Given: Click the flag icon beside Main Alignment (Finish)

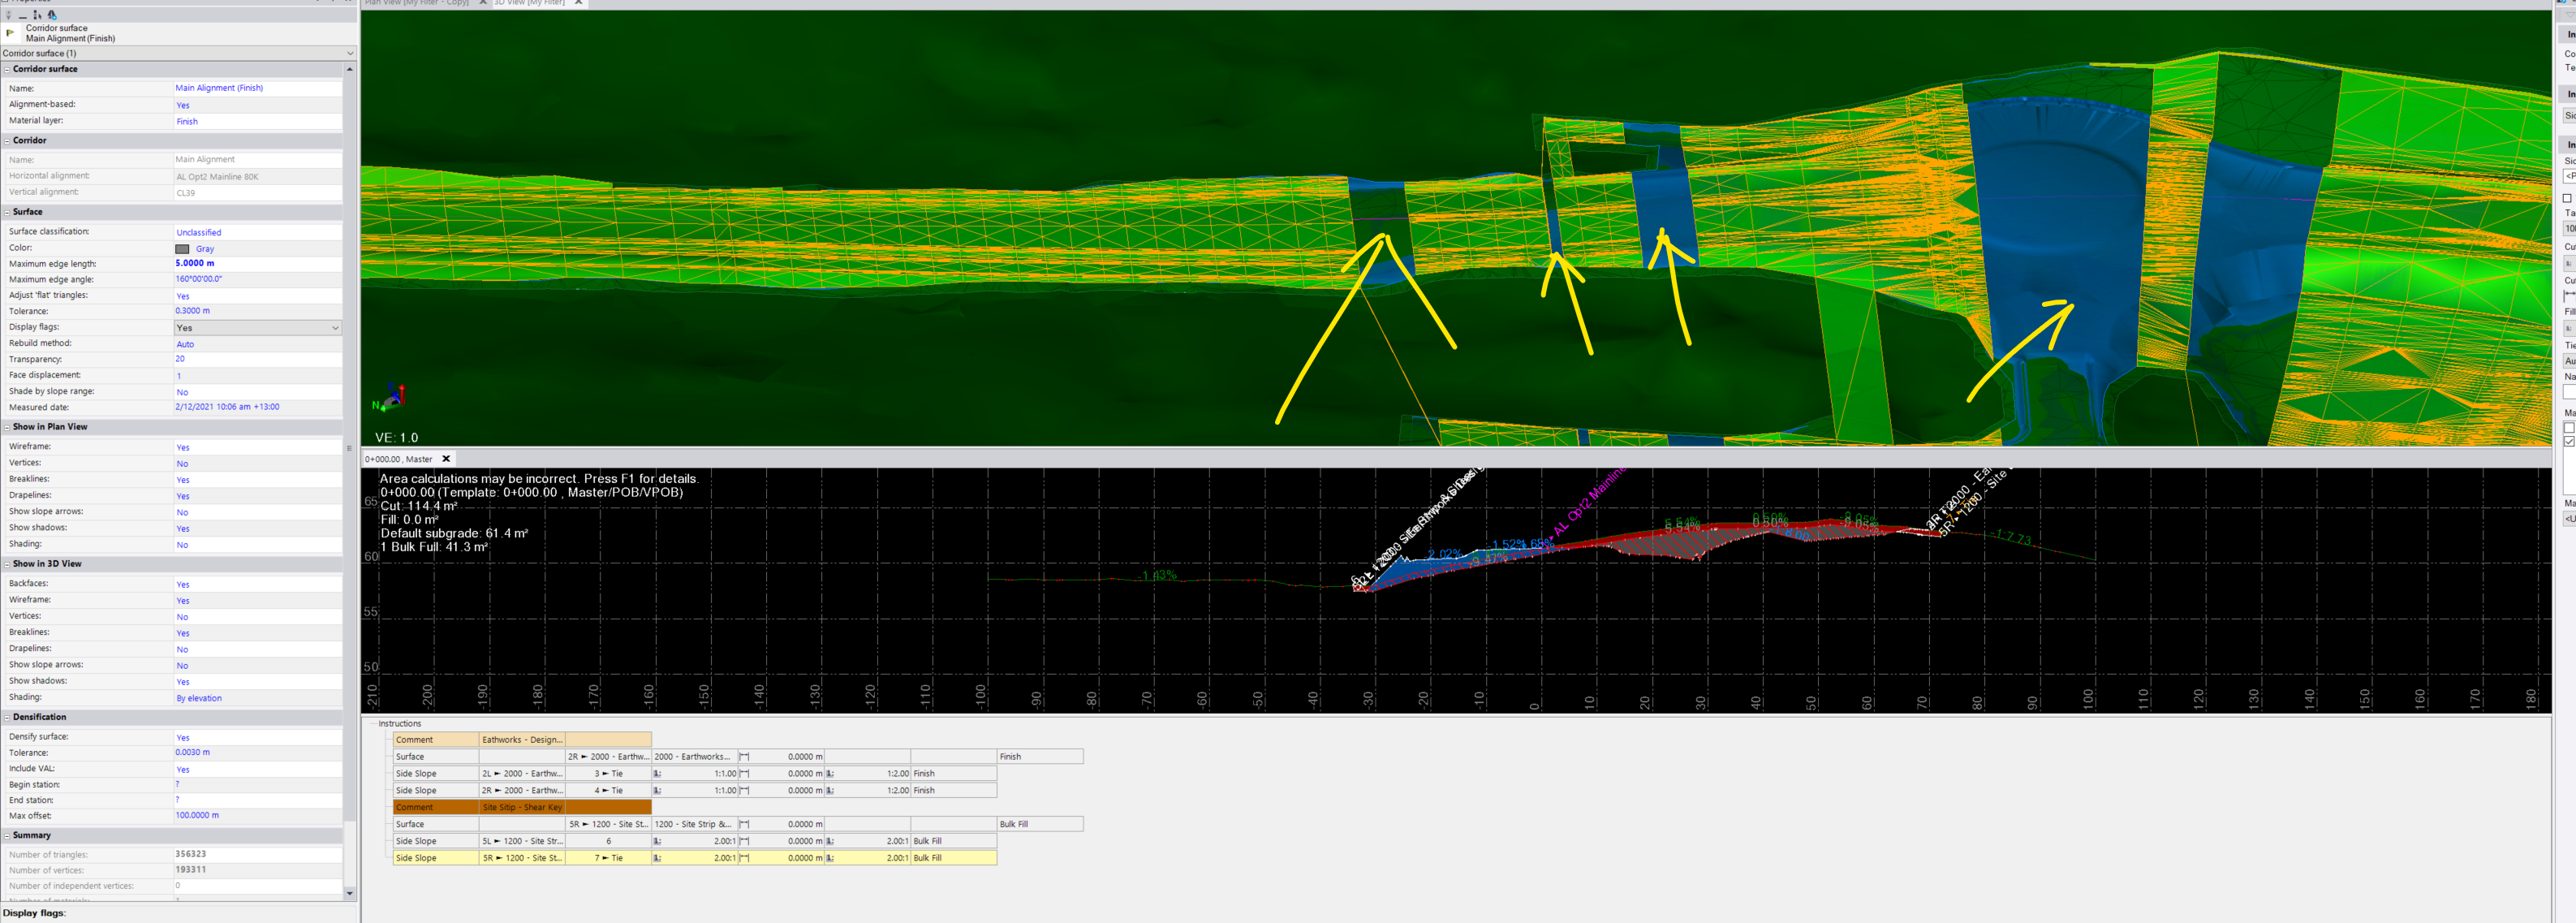Looking at the screenshot, I should click(10, 33).
